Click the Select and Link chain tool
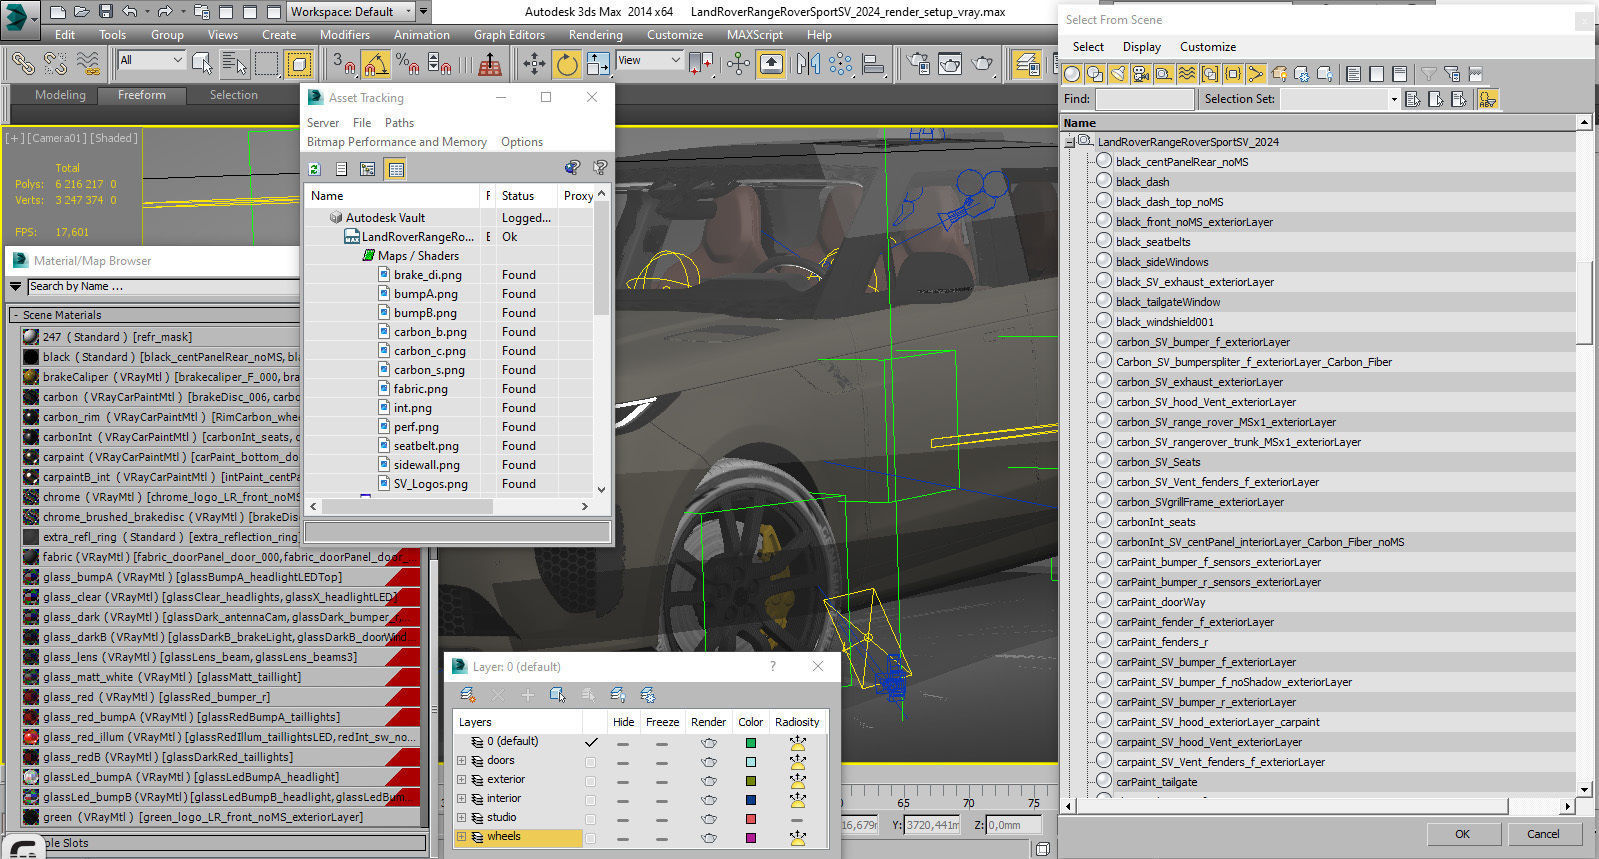 [x=22, y=64]
